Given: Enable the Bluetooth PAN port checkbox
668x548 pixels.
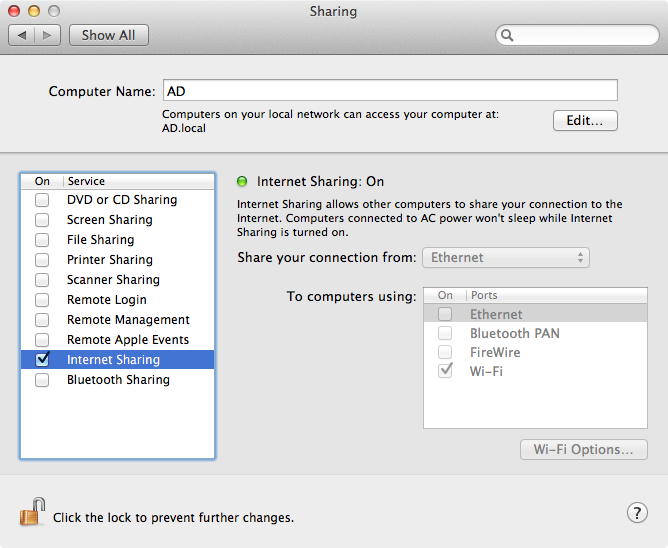Looking at the screenshot, I should 445,333.
